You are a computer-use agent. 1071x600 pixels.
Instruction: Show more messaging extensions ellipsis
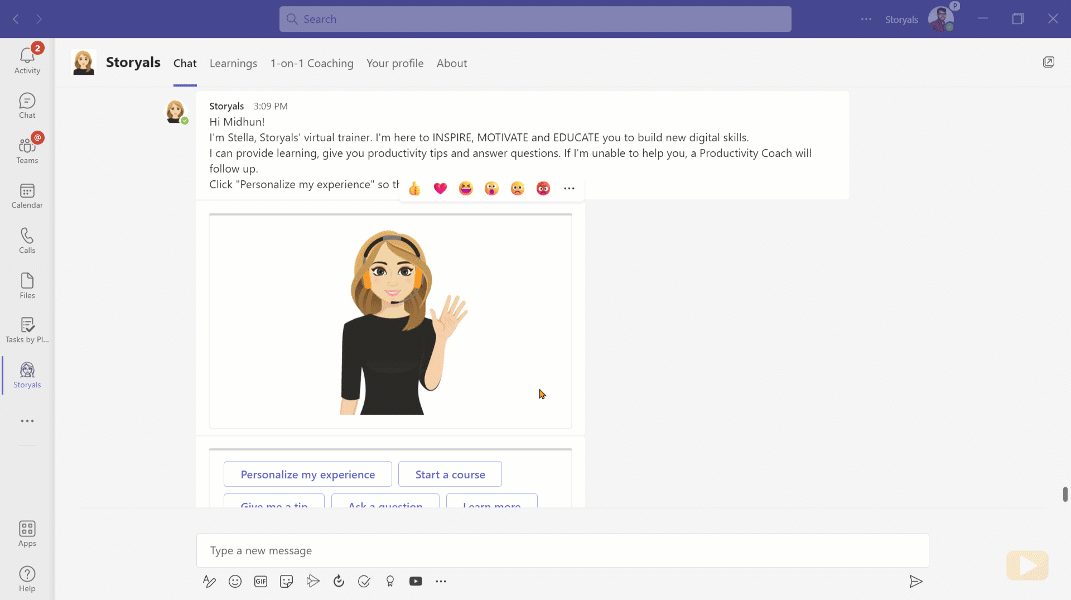click(x=441, y=582)
